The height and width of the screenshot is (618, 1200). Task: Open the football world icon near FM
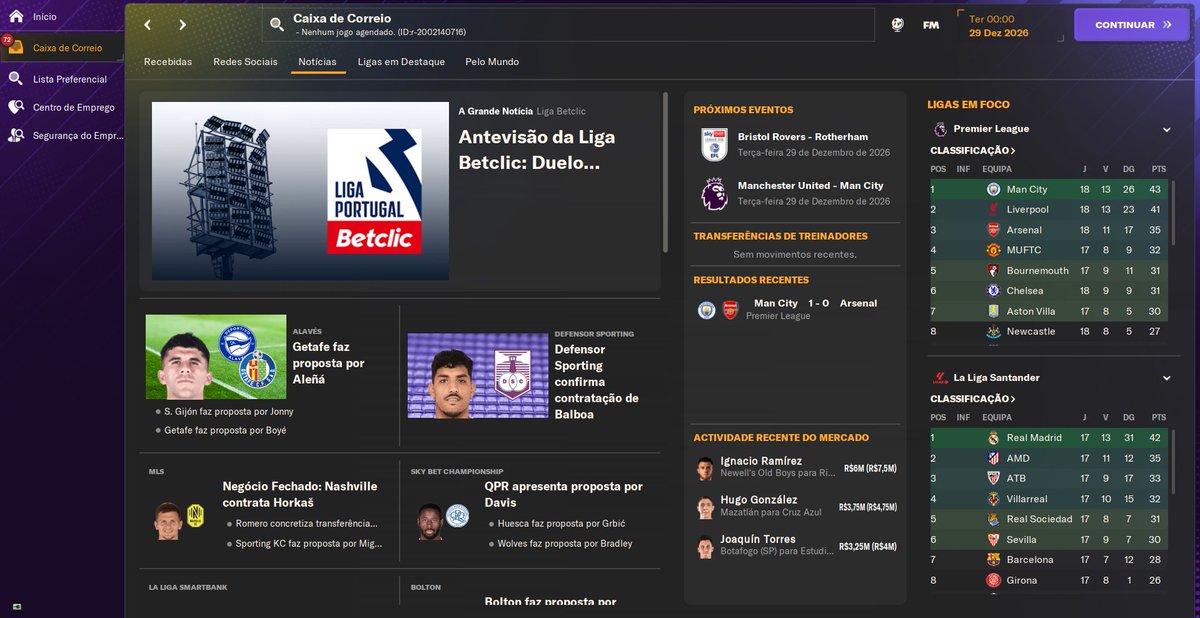point(897,24)
